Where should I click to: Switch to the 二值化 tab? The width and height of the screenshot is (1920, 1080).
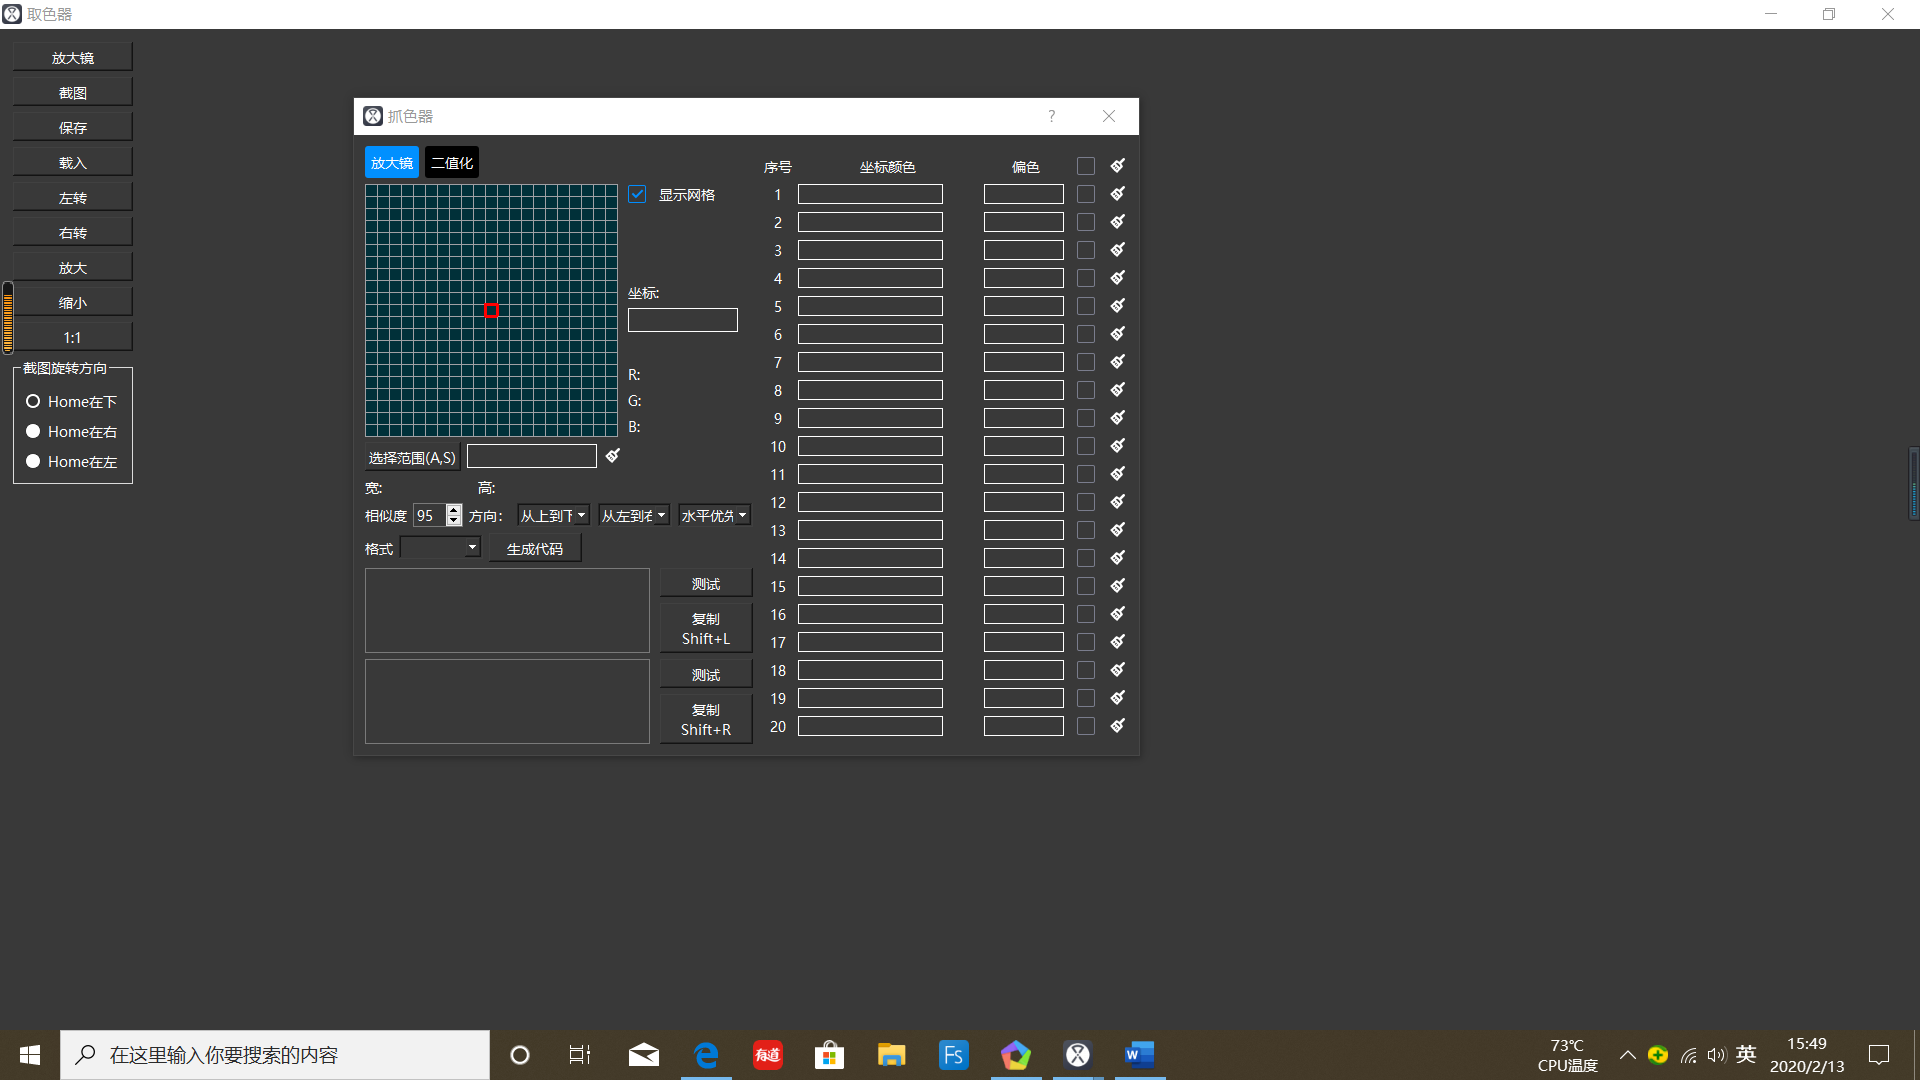(452, 162)
